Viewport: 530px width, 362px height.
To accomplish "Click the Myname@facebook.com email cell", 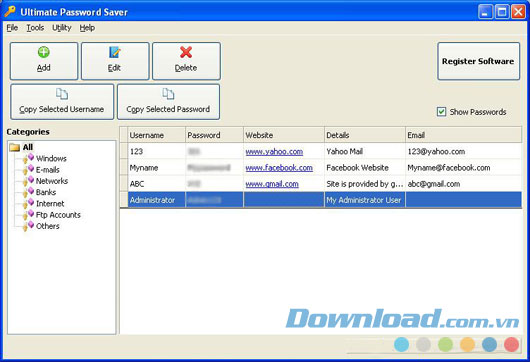I will (463, 168).
